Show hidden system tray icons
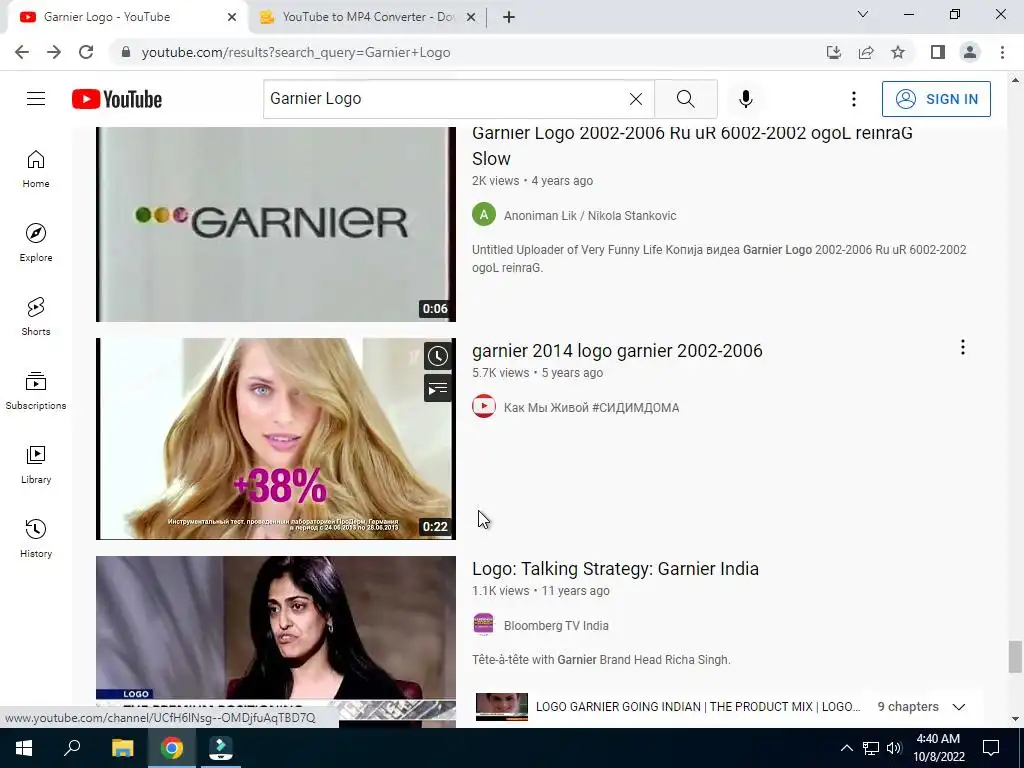This screenshot has height=768, width=1024. tap(846, 748)
